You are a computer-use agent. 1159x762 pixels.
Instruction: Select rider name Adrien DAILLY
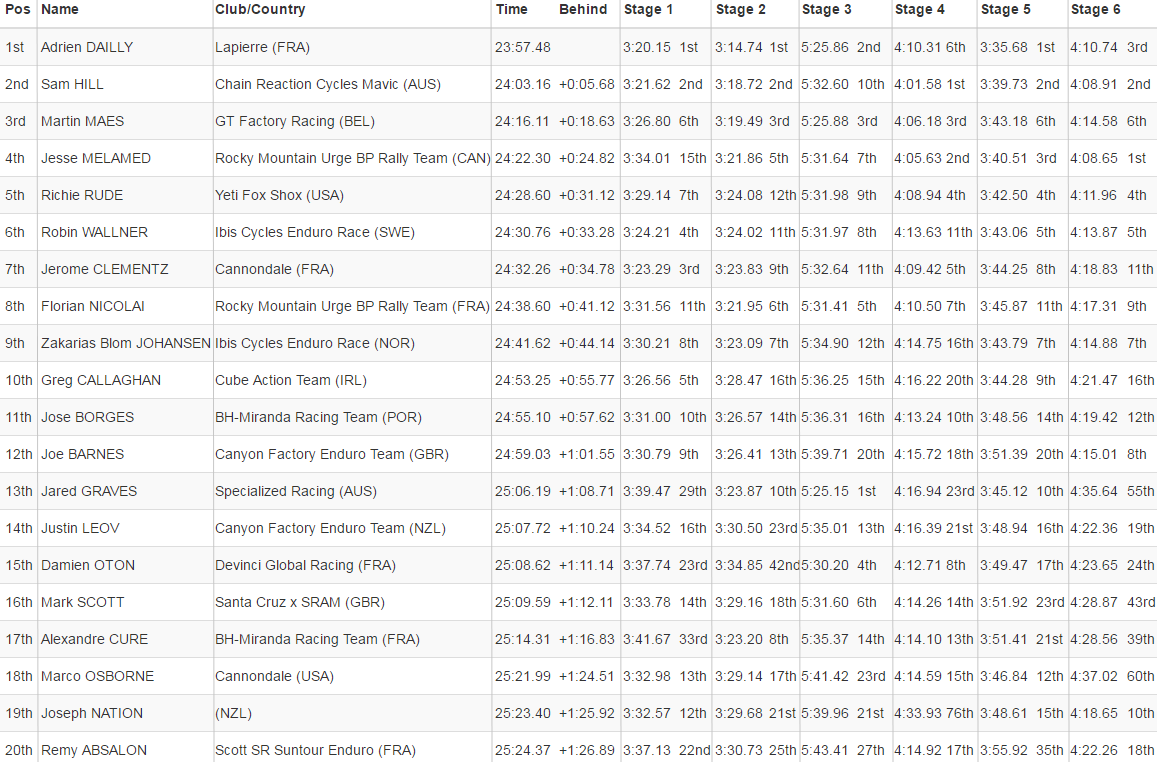point(87,47)
